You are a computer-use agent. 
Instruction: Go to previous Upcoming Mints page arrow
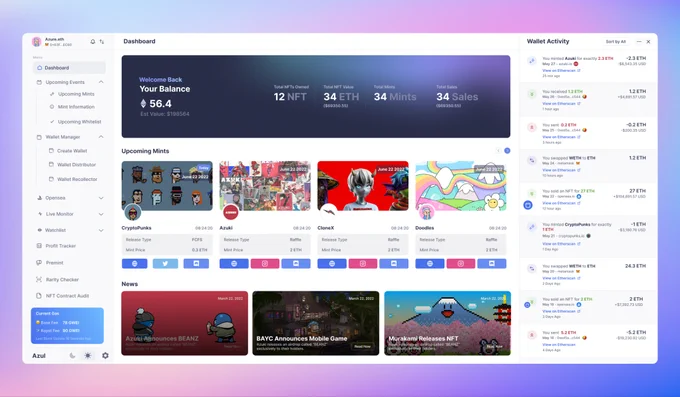[498, 151]
